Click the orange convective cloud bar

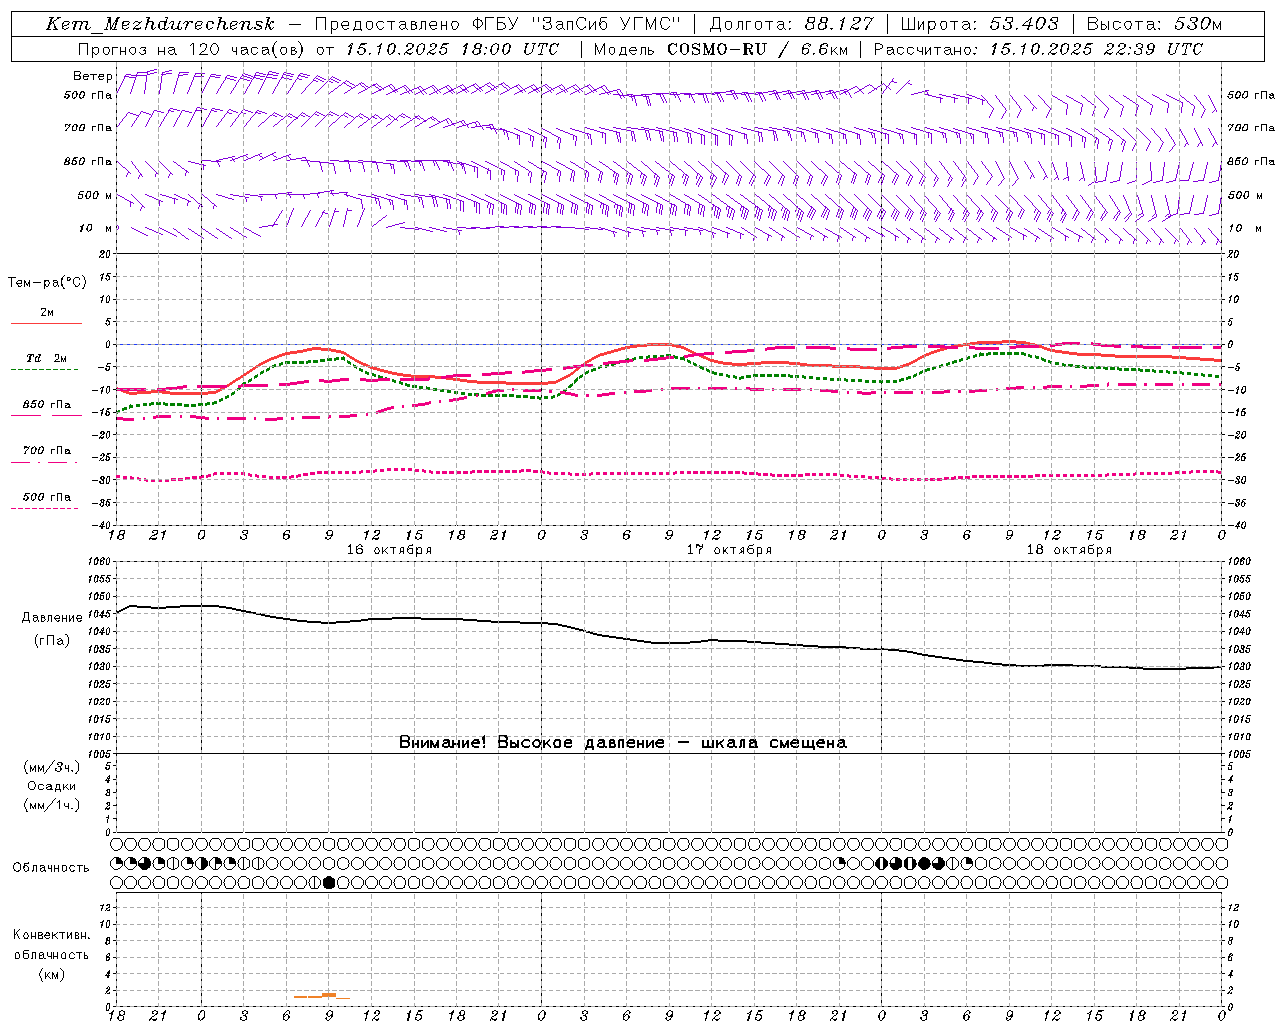[322, 996]
